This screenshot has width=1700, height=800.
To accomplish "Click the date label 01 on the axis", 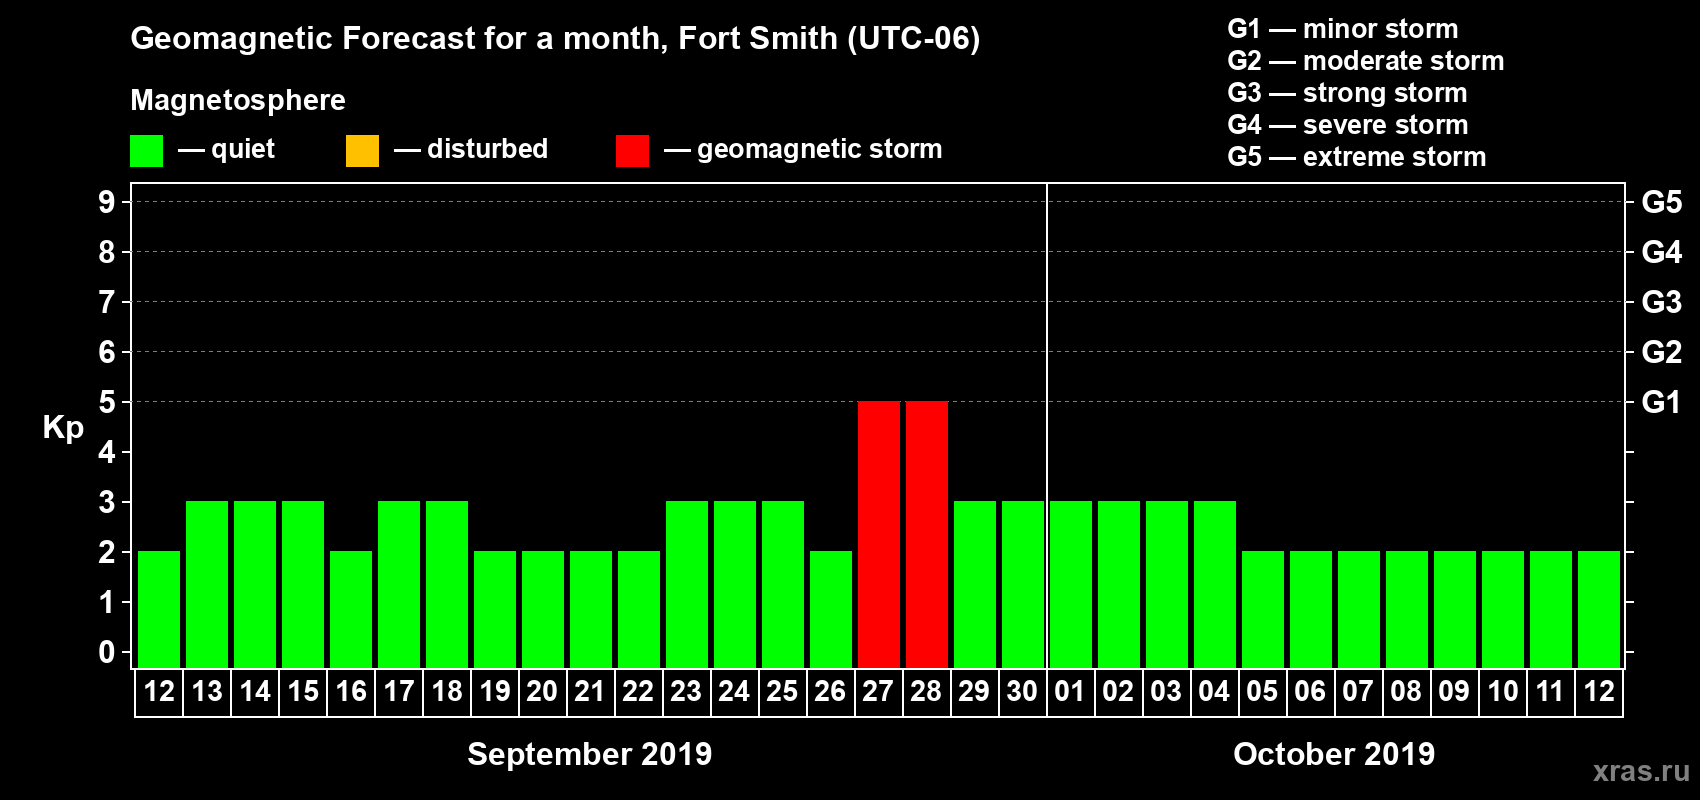I will [1070, 692].
